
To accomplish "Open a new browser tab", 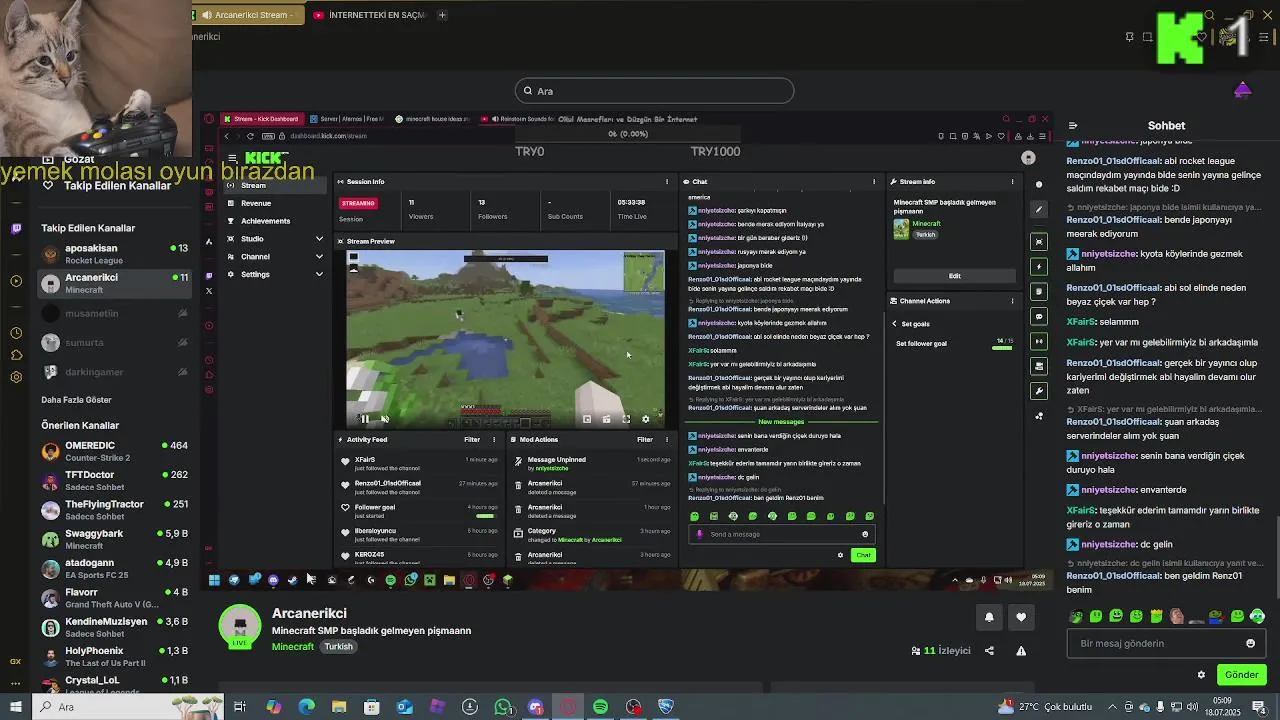I will tap(442, 15).
